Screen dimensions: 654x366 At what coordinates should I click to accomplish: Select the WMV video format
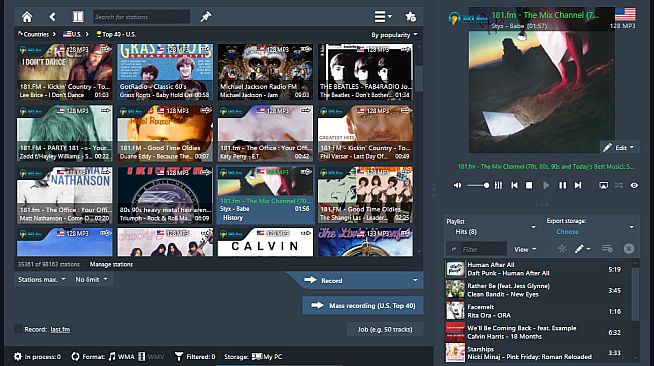tap(151, 356)
